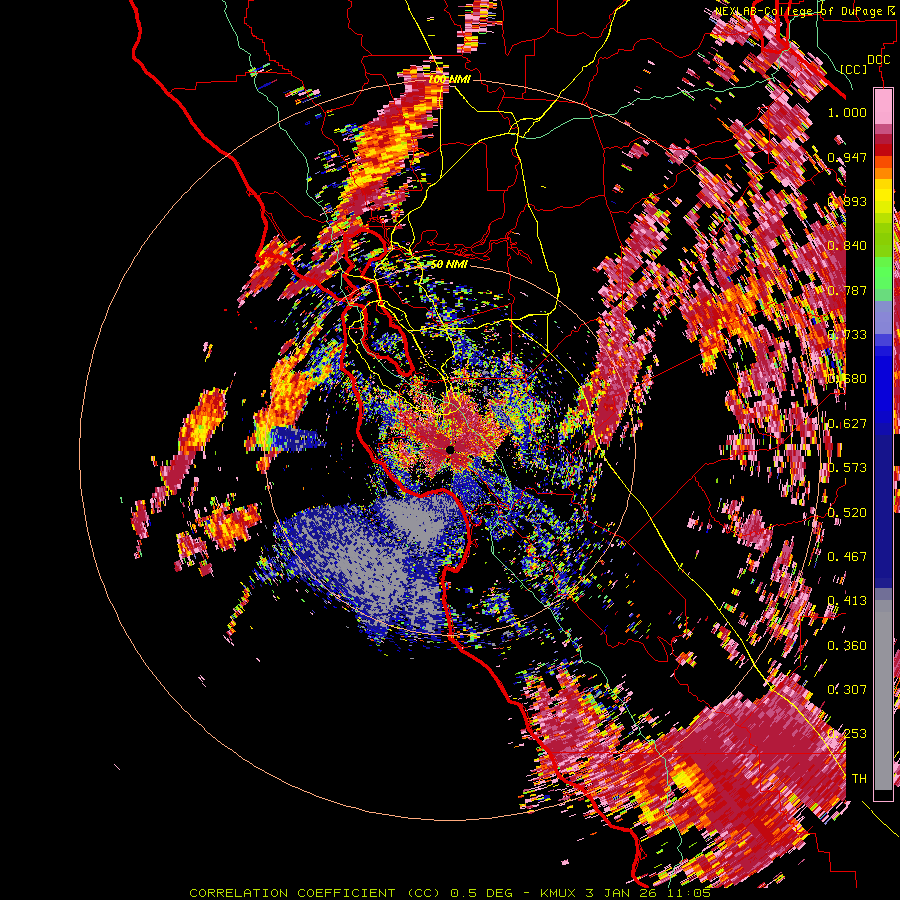This screenshot has height=900, width=900.
Task: Click the 0.947 value on the color scale
Action: pos(847,157)
